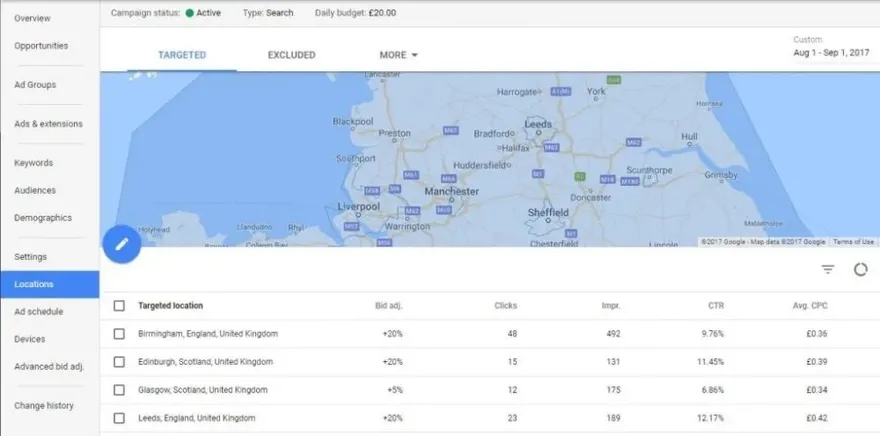Edit the +5% bid adjustment for Glasgow
This screenshot has height=436, width=880.
tap(395, 390)
